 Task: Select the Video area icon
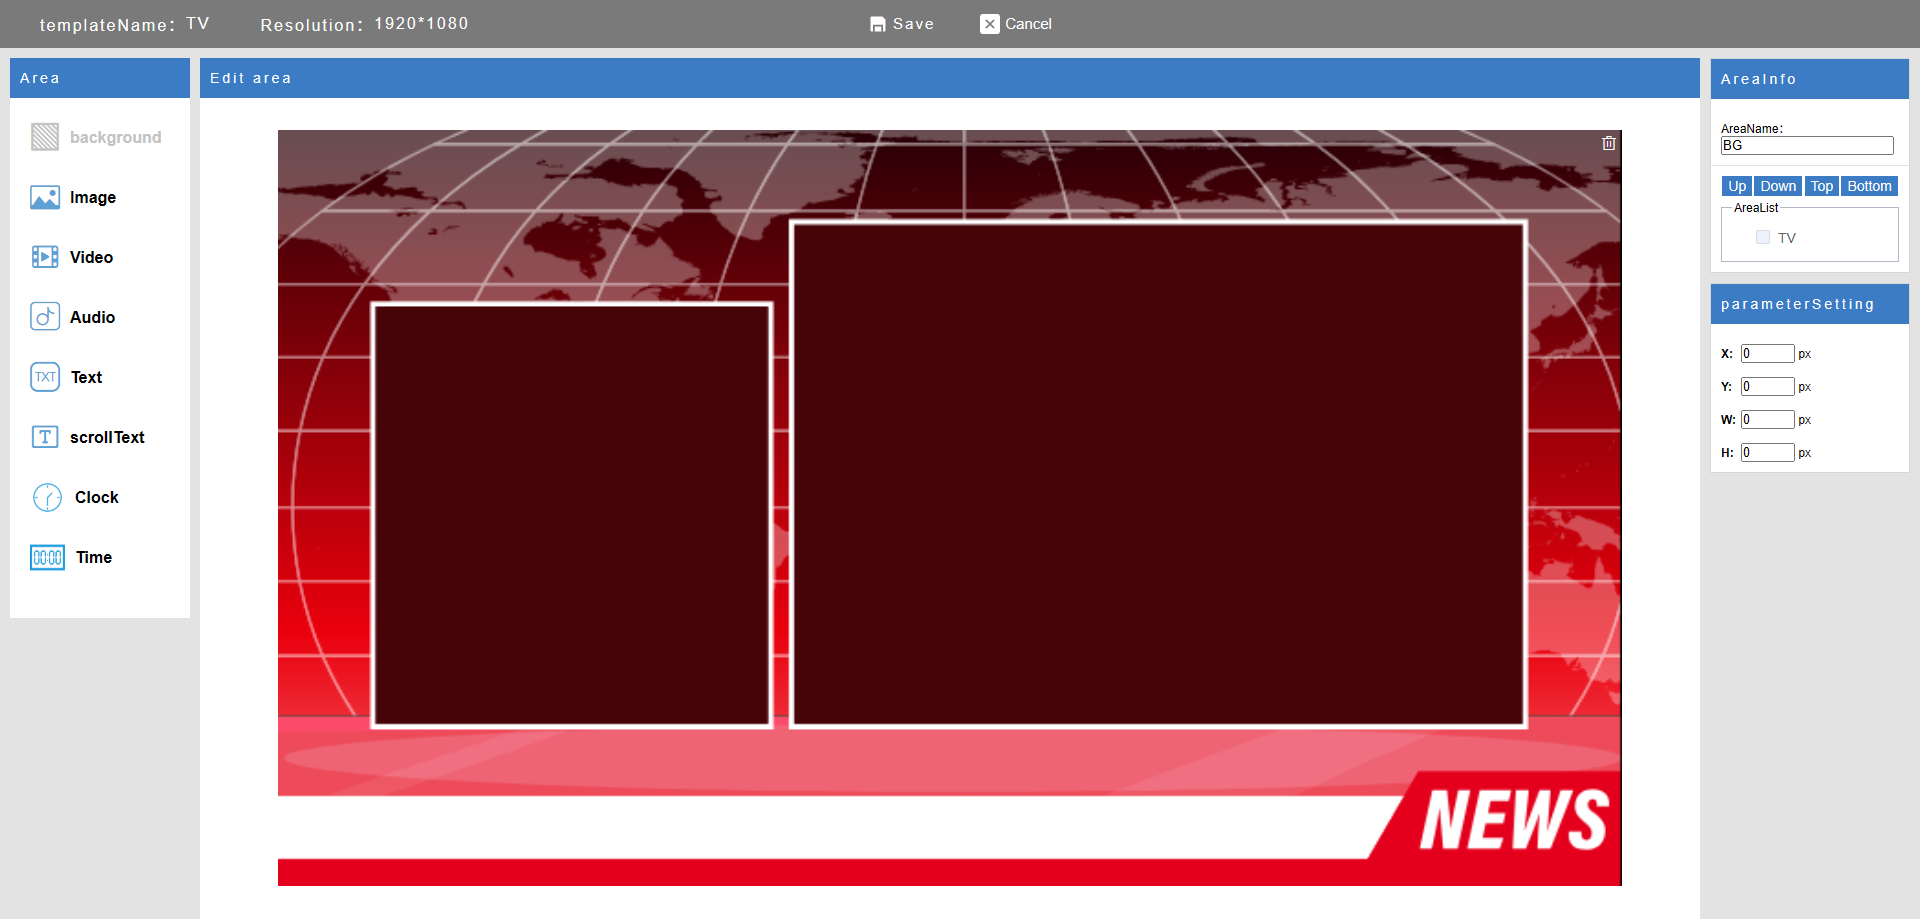(x=45, y=257)
